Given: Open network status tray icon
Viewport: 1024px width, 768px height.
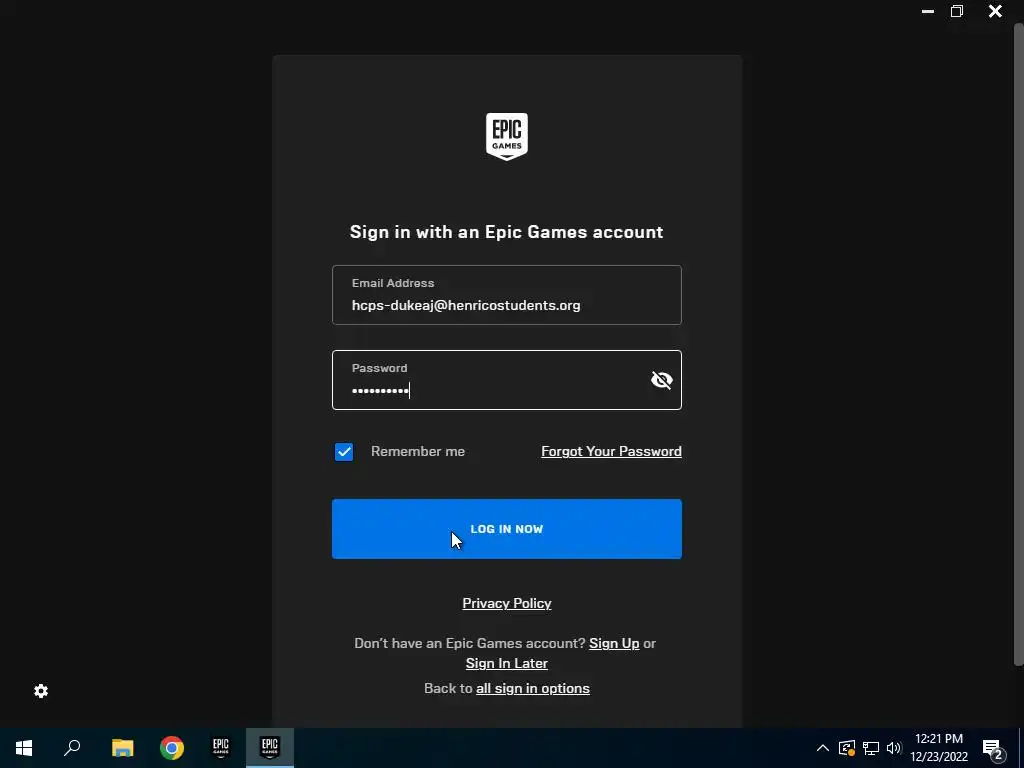Looking at the screenshot, I should (871, 748).
